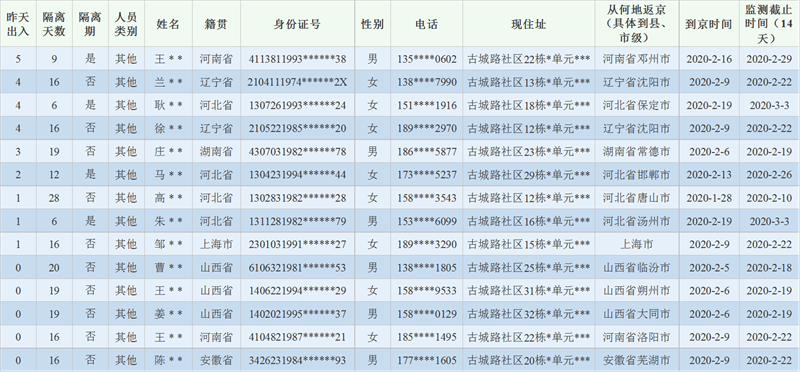Click the 籍贯 column header

216,24
